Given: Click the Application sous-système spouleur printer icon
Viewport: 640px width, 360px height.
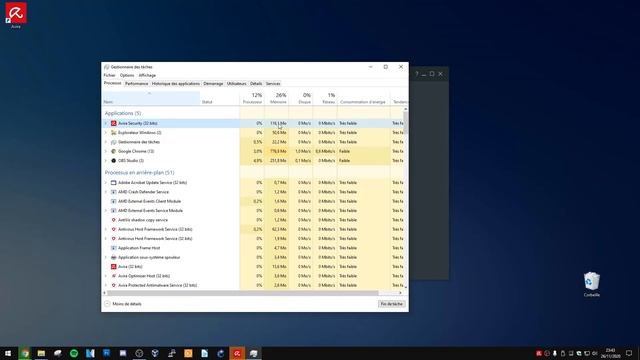Looking at the screenshot, I should click(113, 258).
